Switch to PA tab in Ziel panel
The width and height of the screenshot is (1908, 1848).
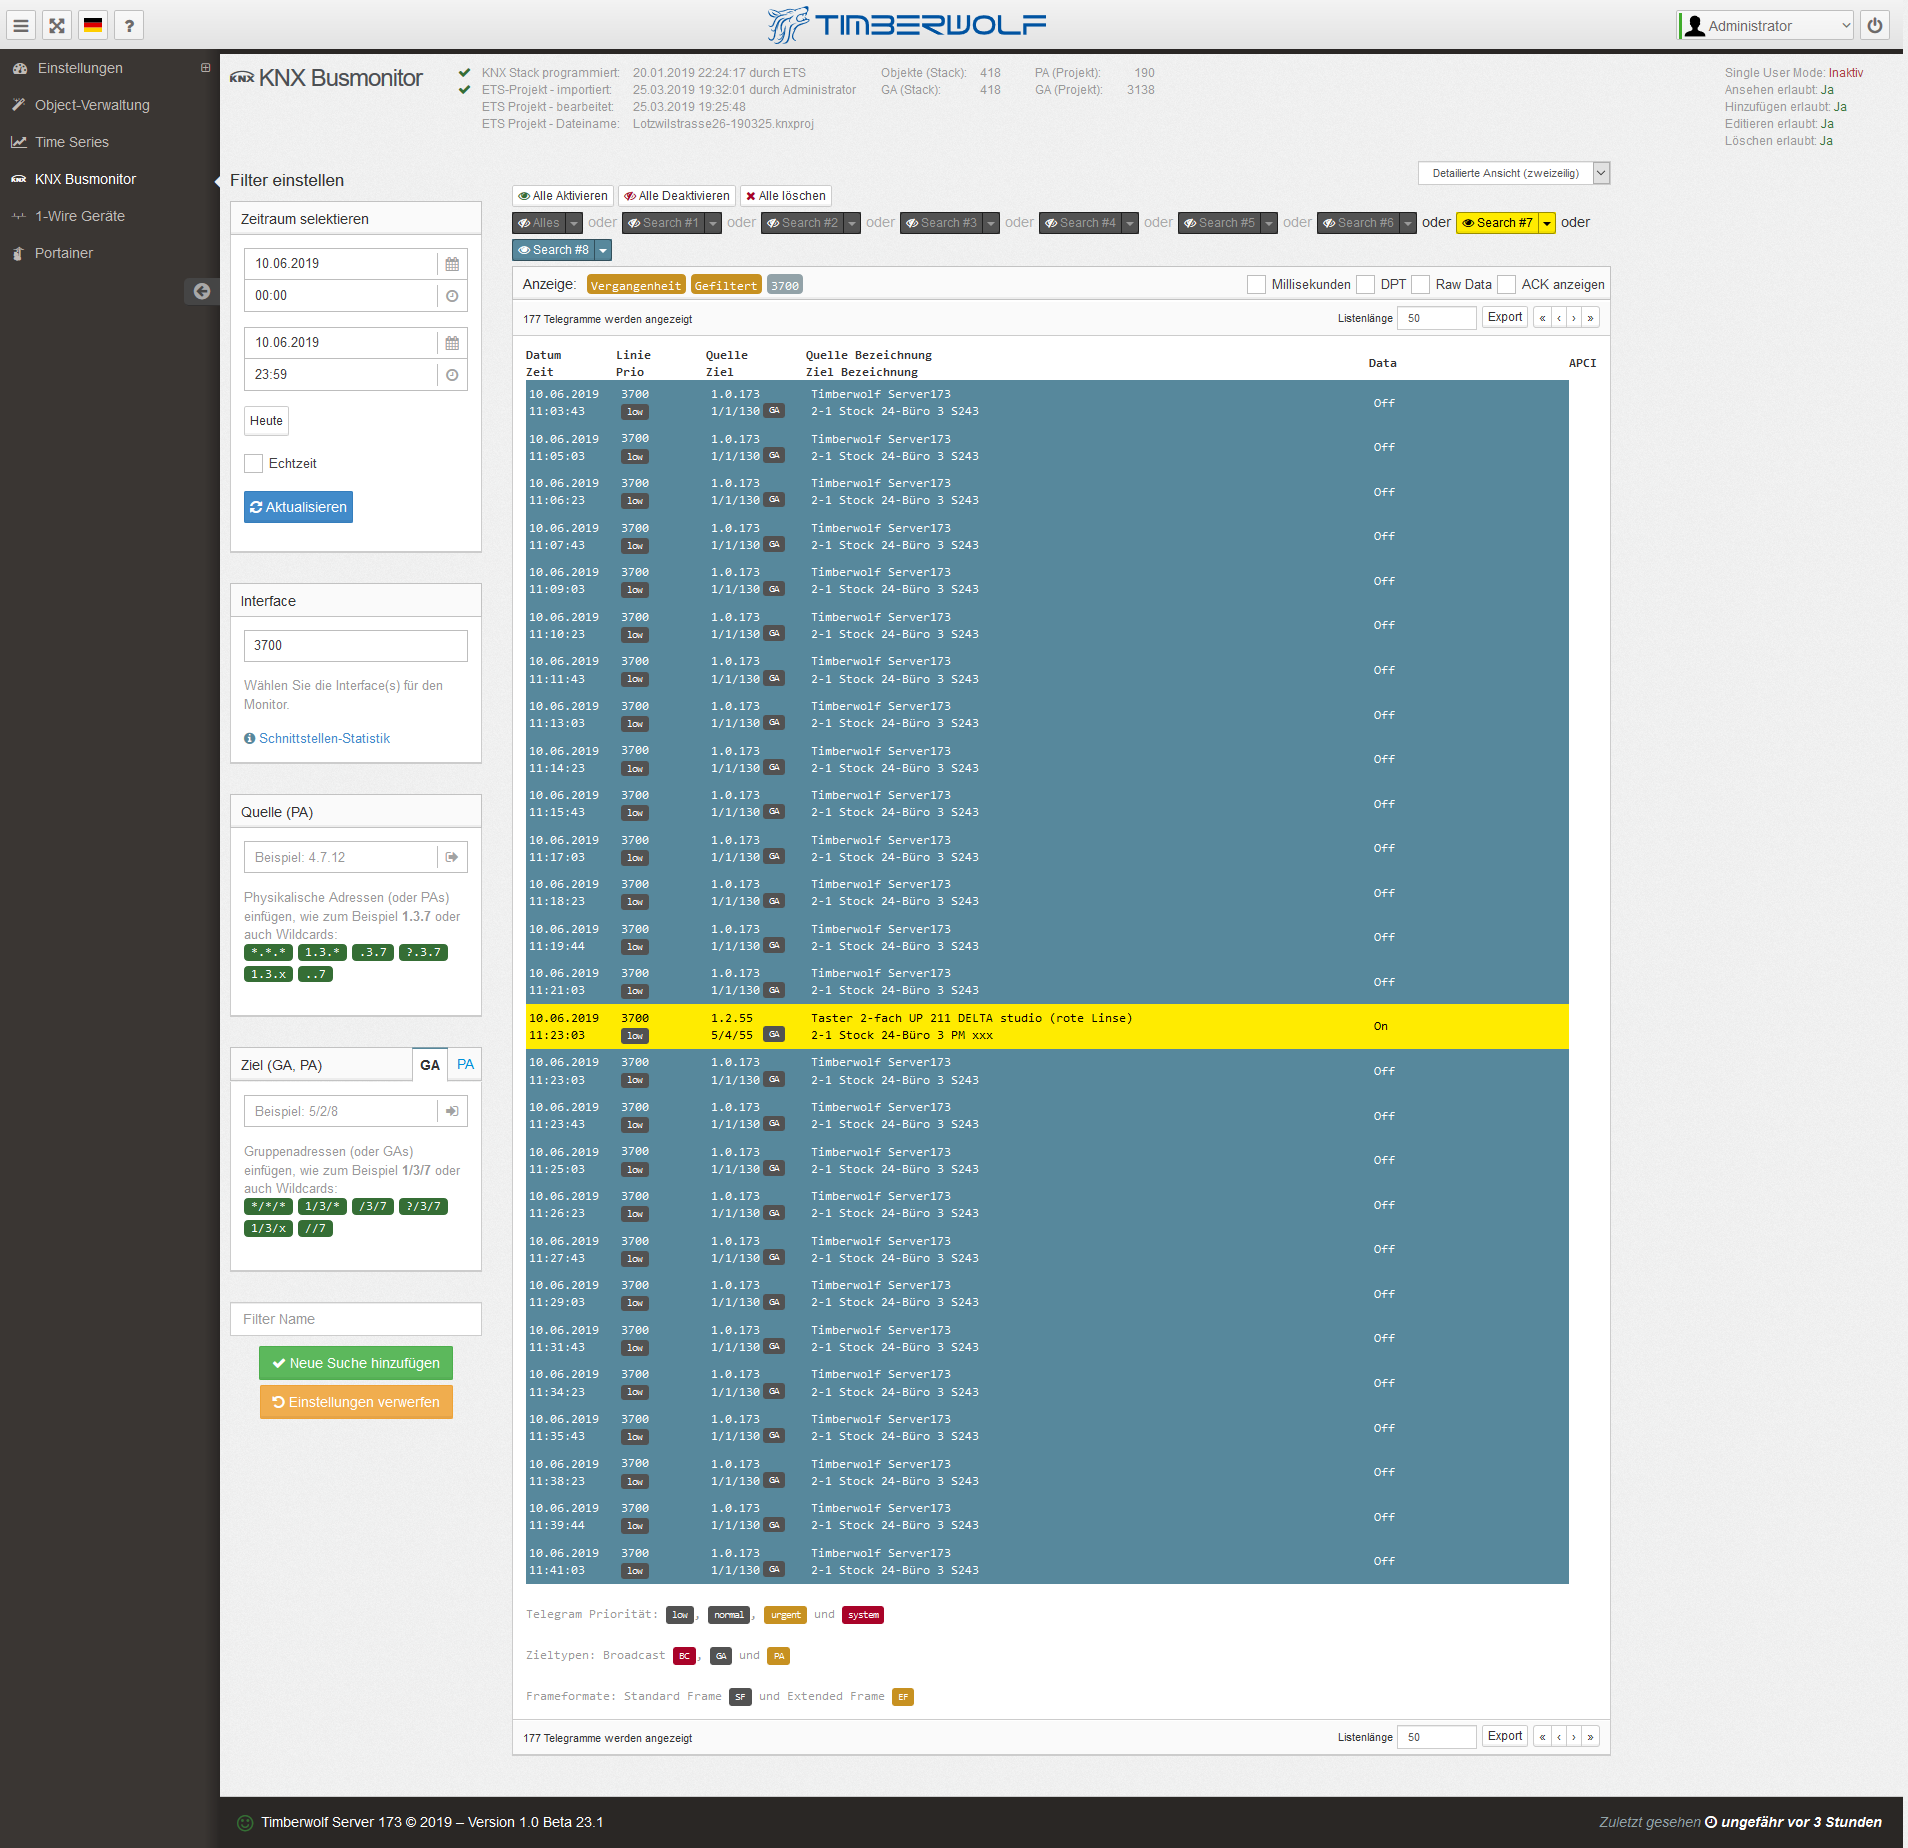465,1065
